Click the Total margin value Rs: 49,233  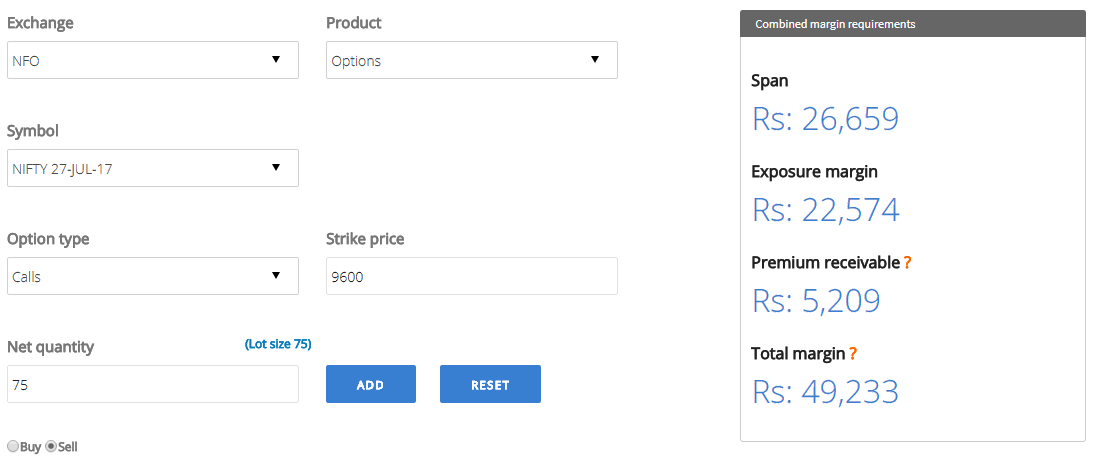pyautogui.click(x=826, y=392)
